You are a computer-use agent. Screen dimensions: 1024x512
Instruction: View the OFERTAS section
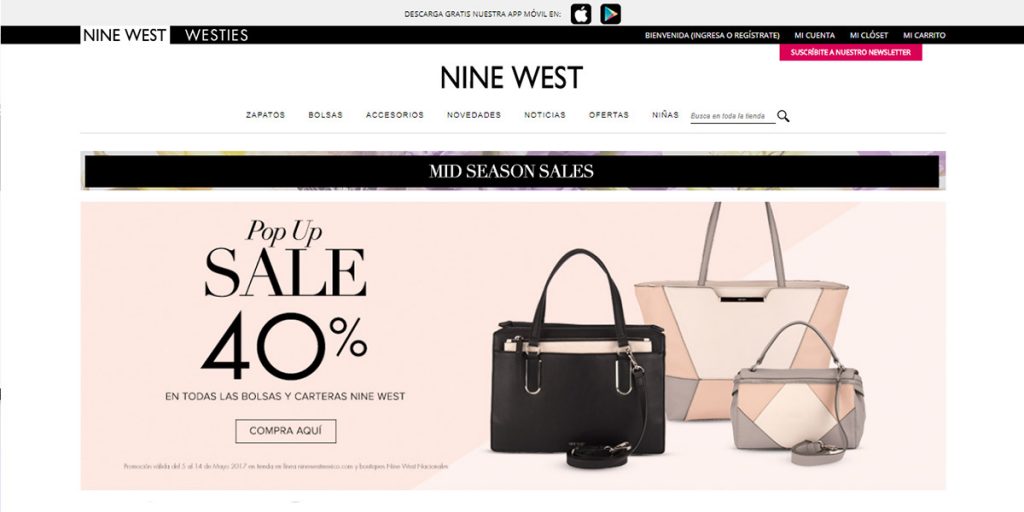(609, 115)
